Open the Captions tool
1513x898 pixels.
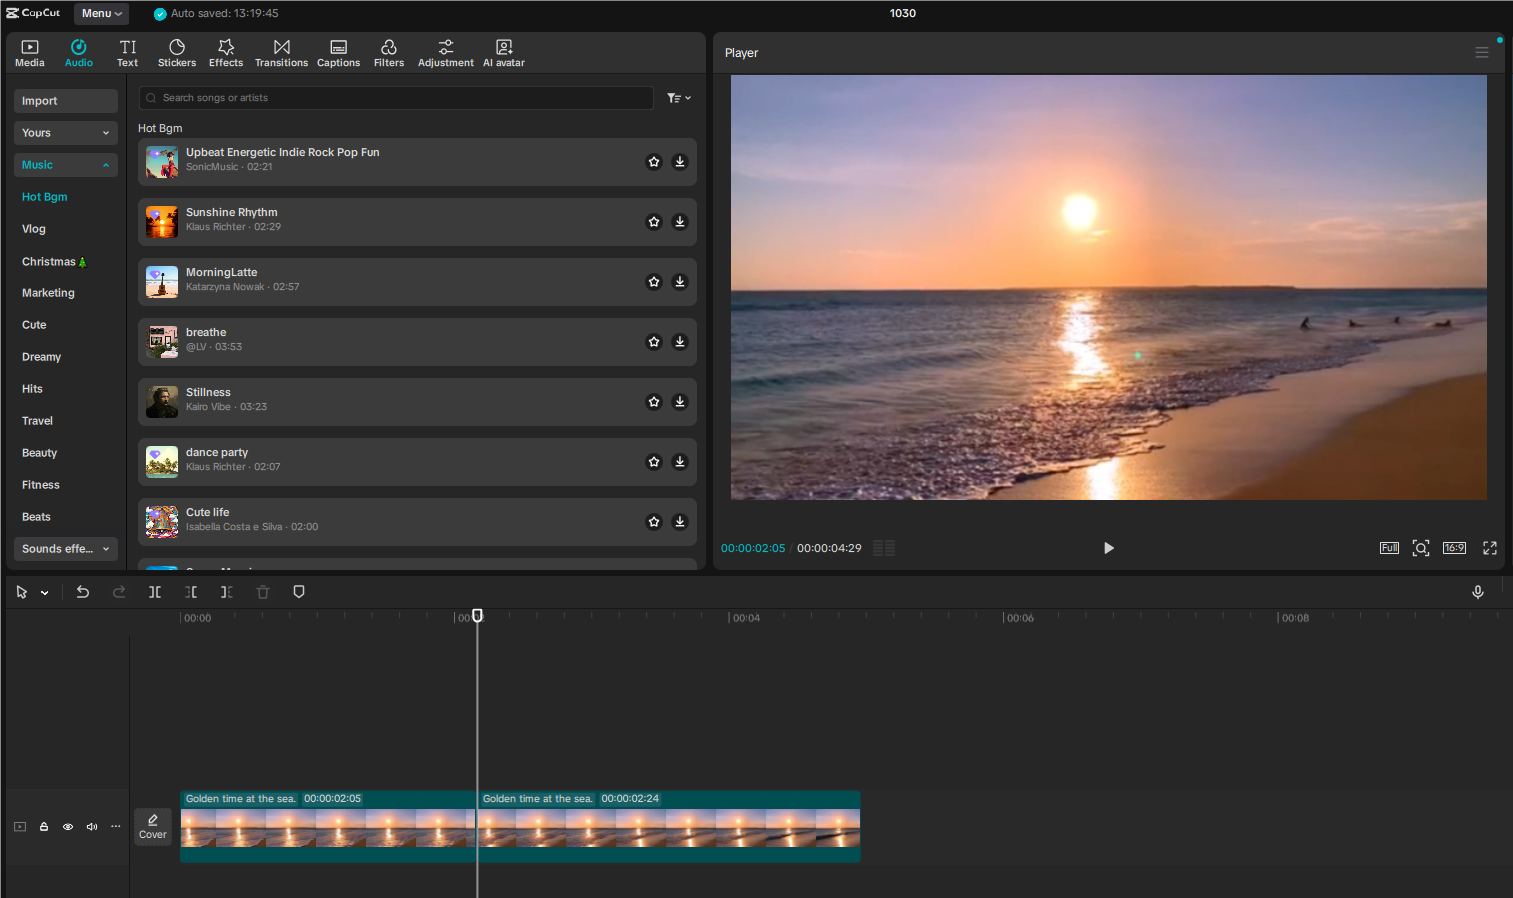pos(338,52)
